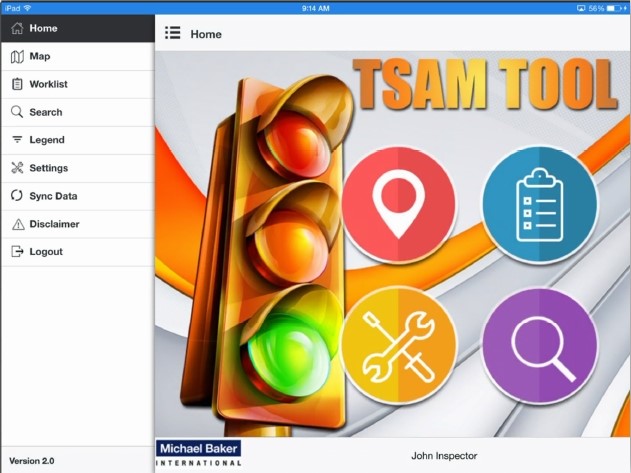Tap the yellow wrench and screwdriver icon
Screen dimensions: 631x473
(398, 346)
